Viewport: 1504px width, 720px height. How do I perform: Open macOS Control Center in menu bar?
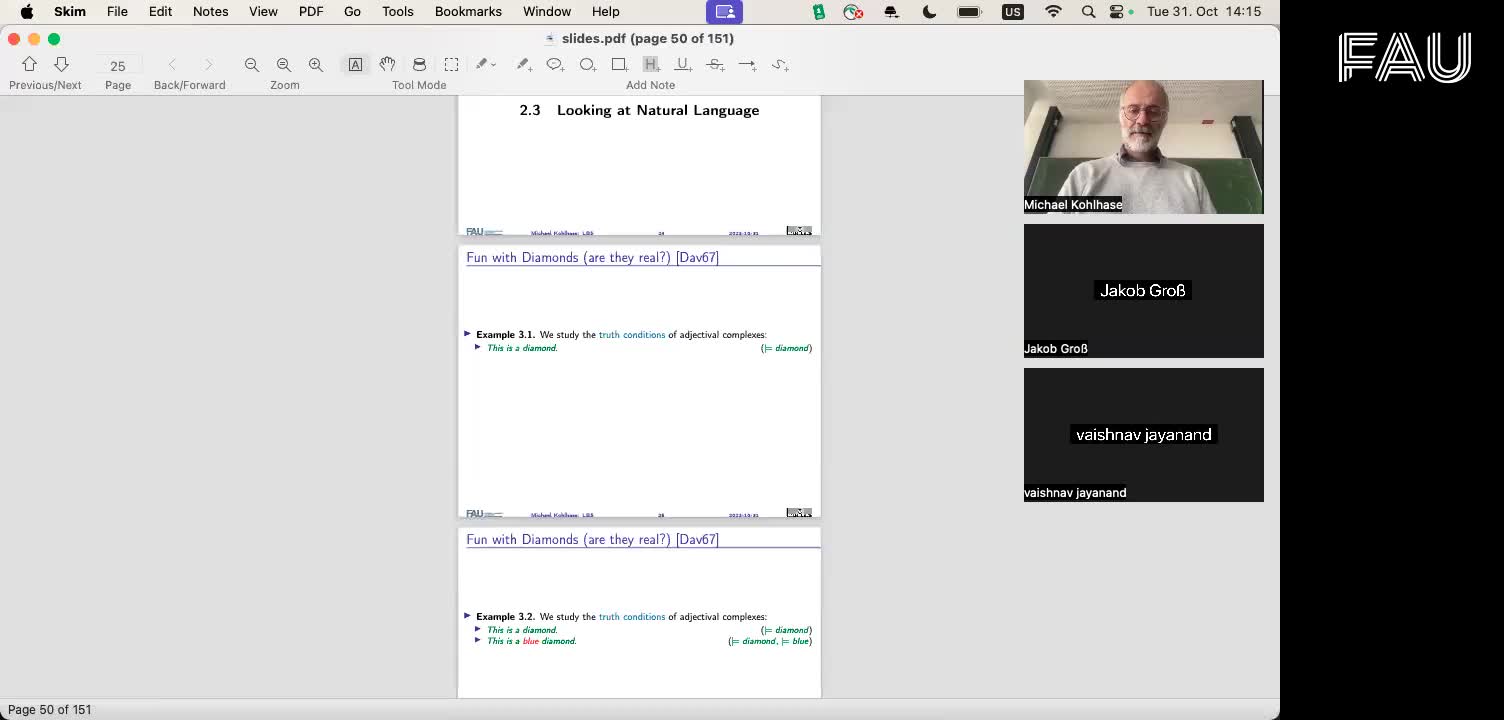[x=1116, y=11]
